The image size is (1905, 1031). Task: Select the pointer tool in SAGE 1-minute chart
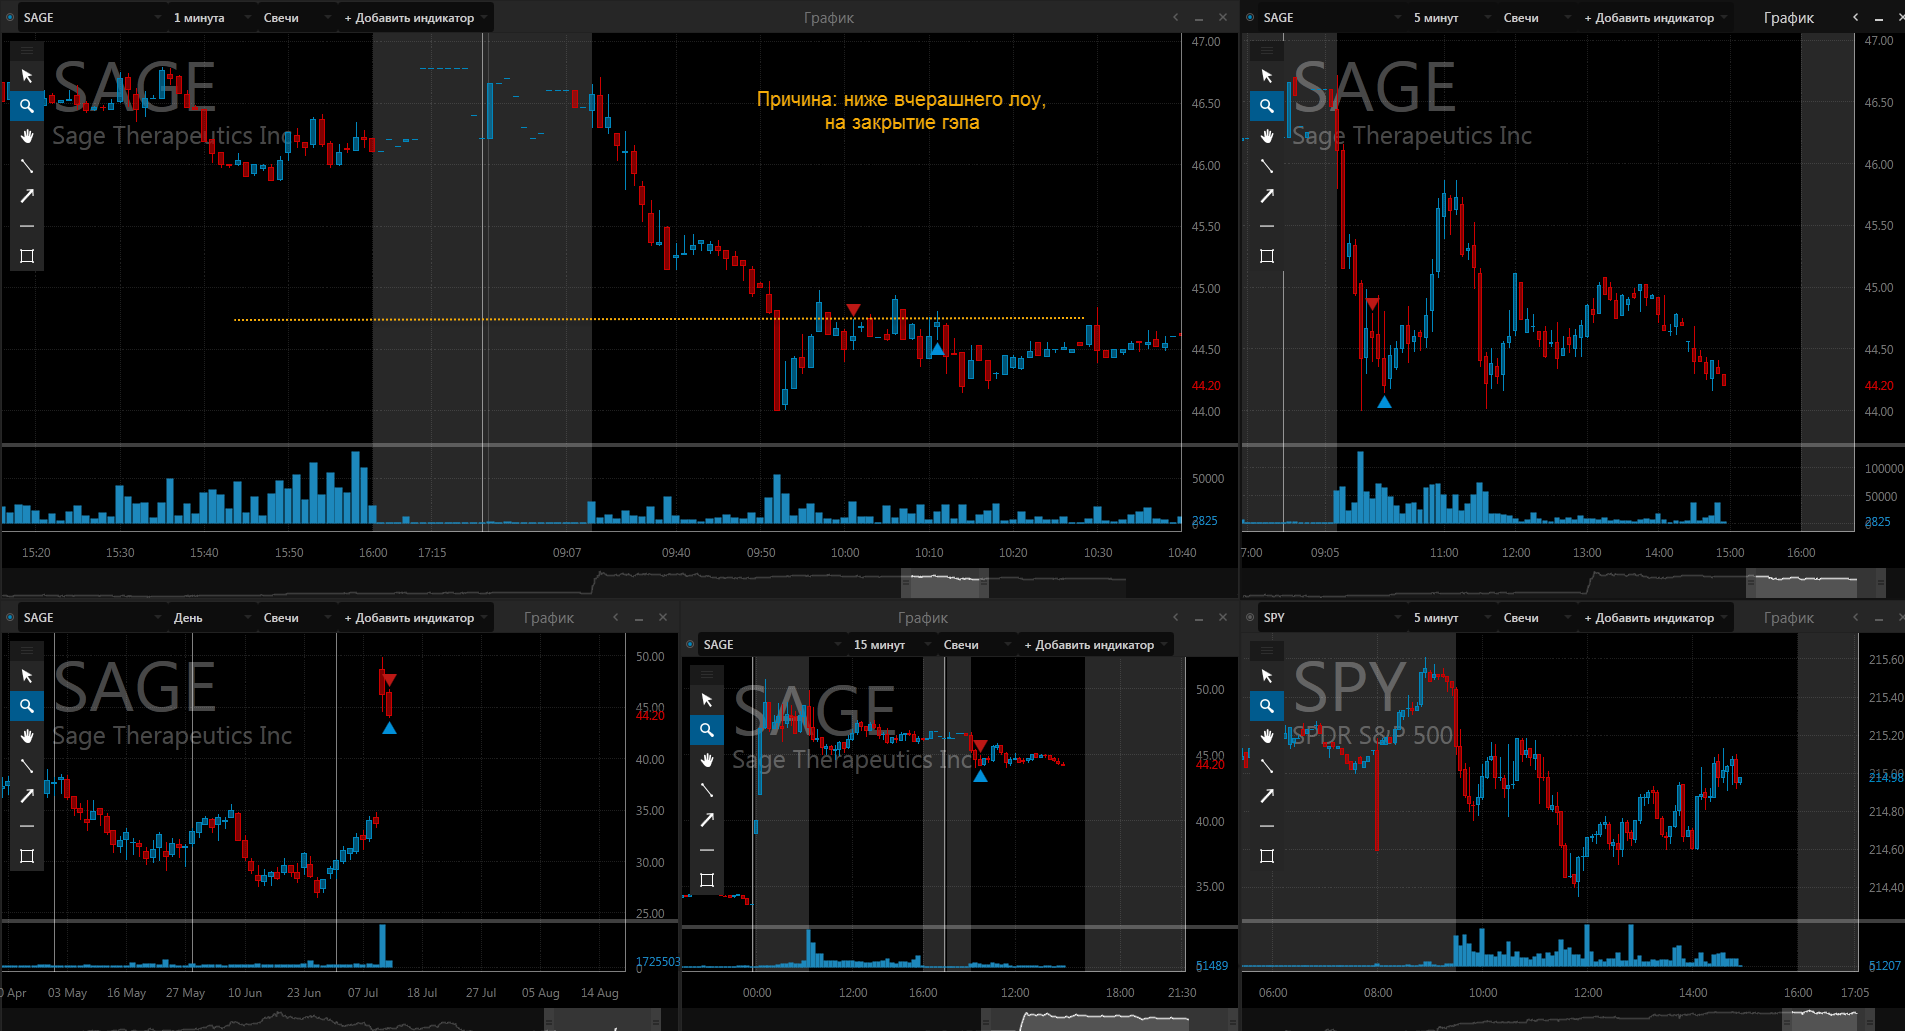click(x=27, y=76)
